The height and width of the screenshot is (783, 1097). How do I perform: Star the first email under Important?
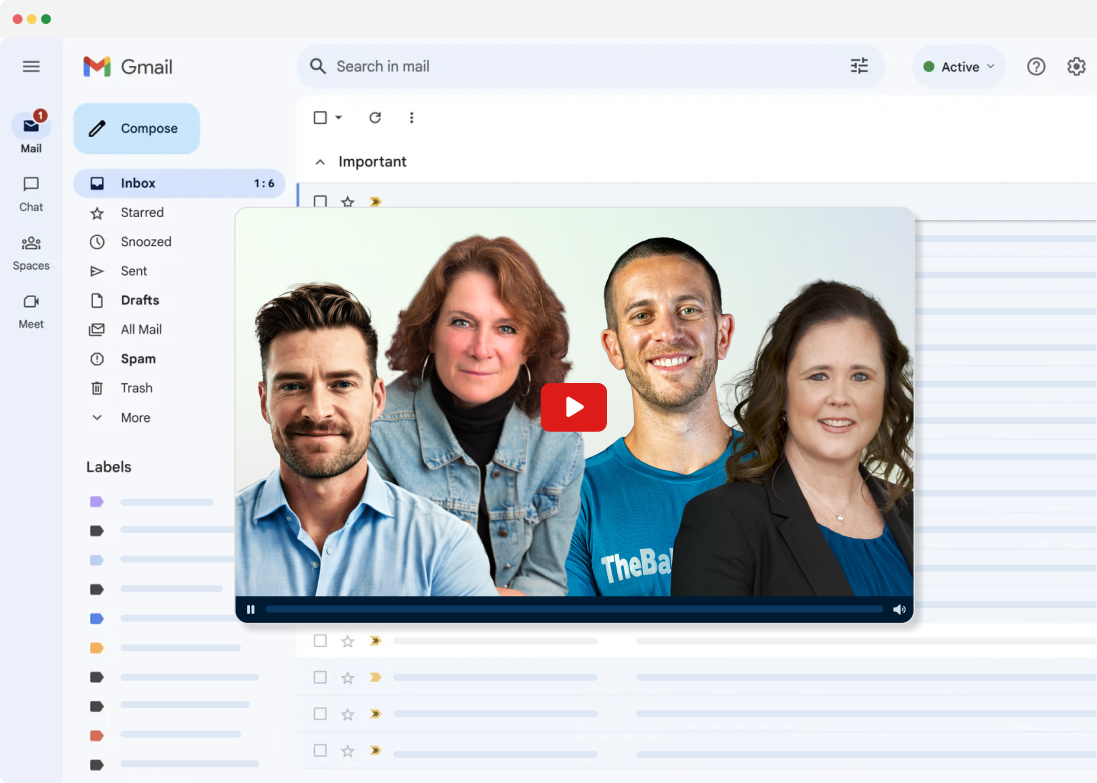(x=348, y=202)
